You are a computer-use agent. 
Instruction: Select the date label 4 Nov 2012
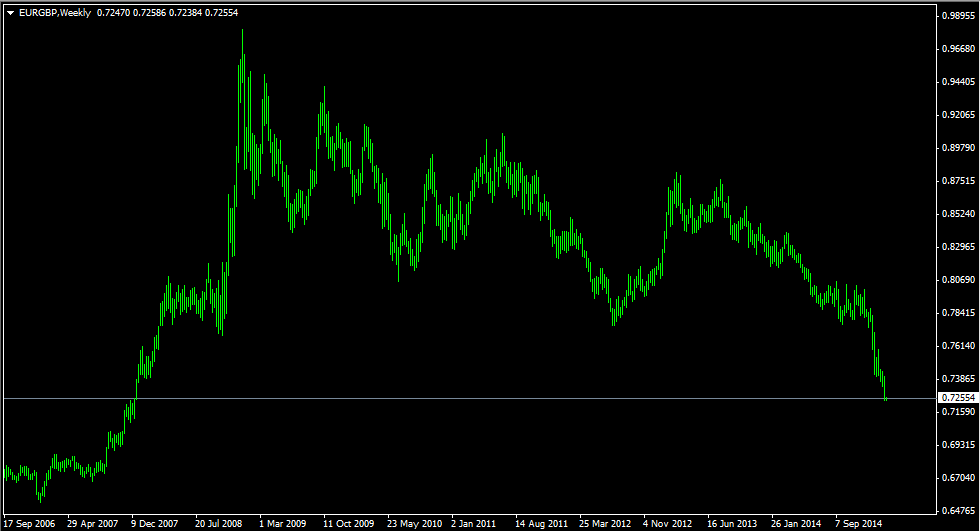(668, 524)
